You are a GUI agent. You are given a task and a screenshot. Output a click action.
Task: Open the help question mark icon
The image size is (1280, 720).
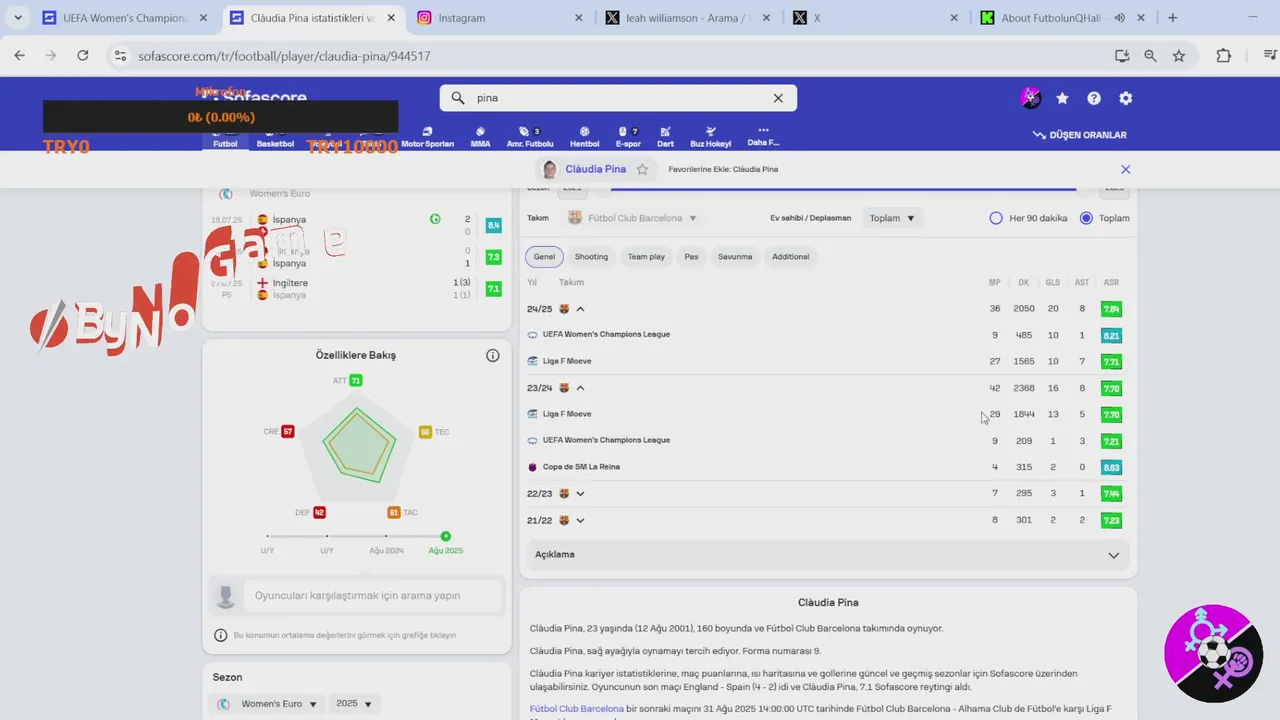1094,98
